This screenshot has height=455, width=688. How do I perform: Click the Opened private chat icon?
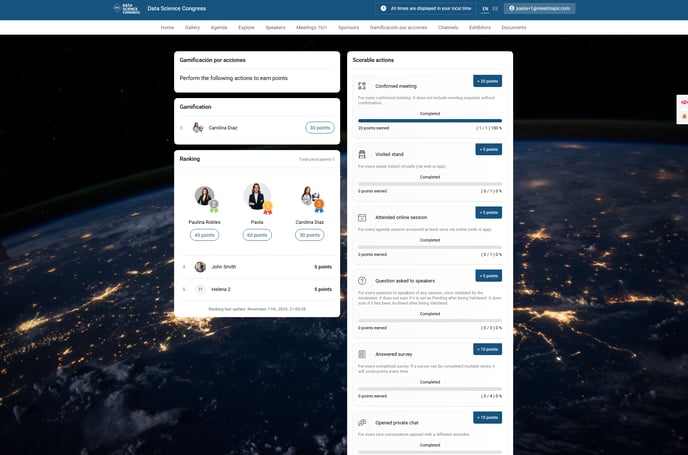[362, 423]
